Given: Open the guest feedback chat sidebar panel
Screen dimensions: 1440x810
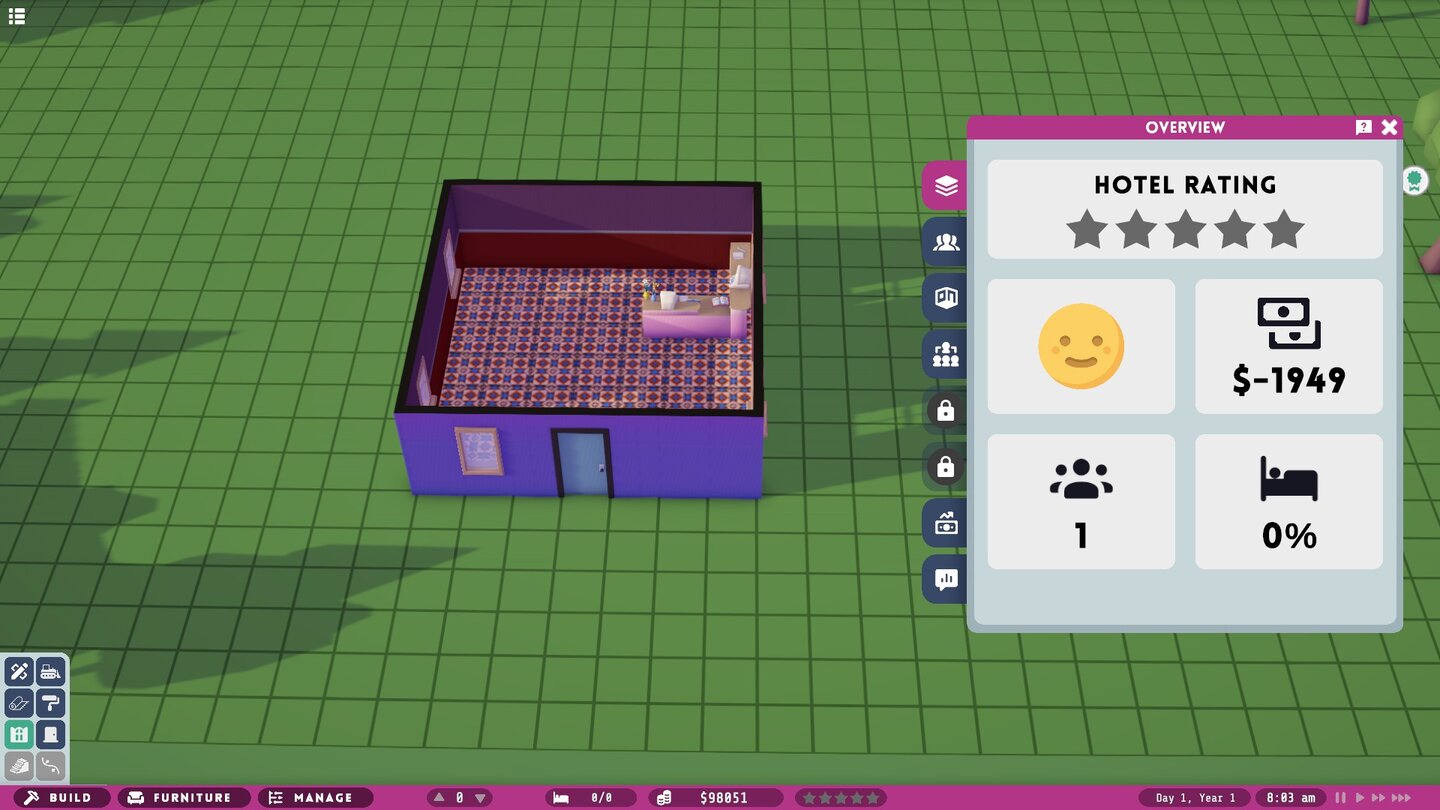Looking at the screenshot, I should click(x=945, y=580).
